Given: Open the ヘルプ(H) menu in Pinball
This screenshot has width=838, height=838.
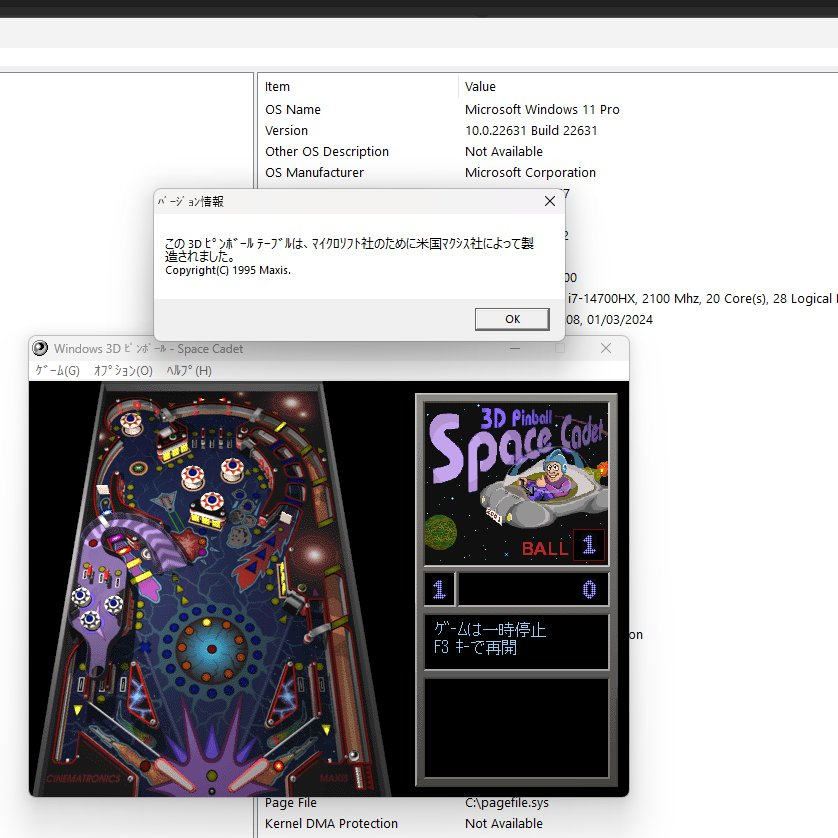Looking at the screenshot, I should coord(189,370).
